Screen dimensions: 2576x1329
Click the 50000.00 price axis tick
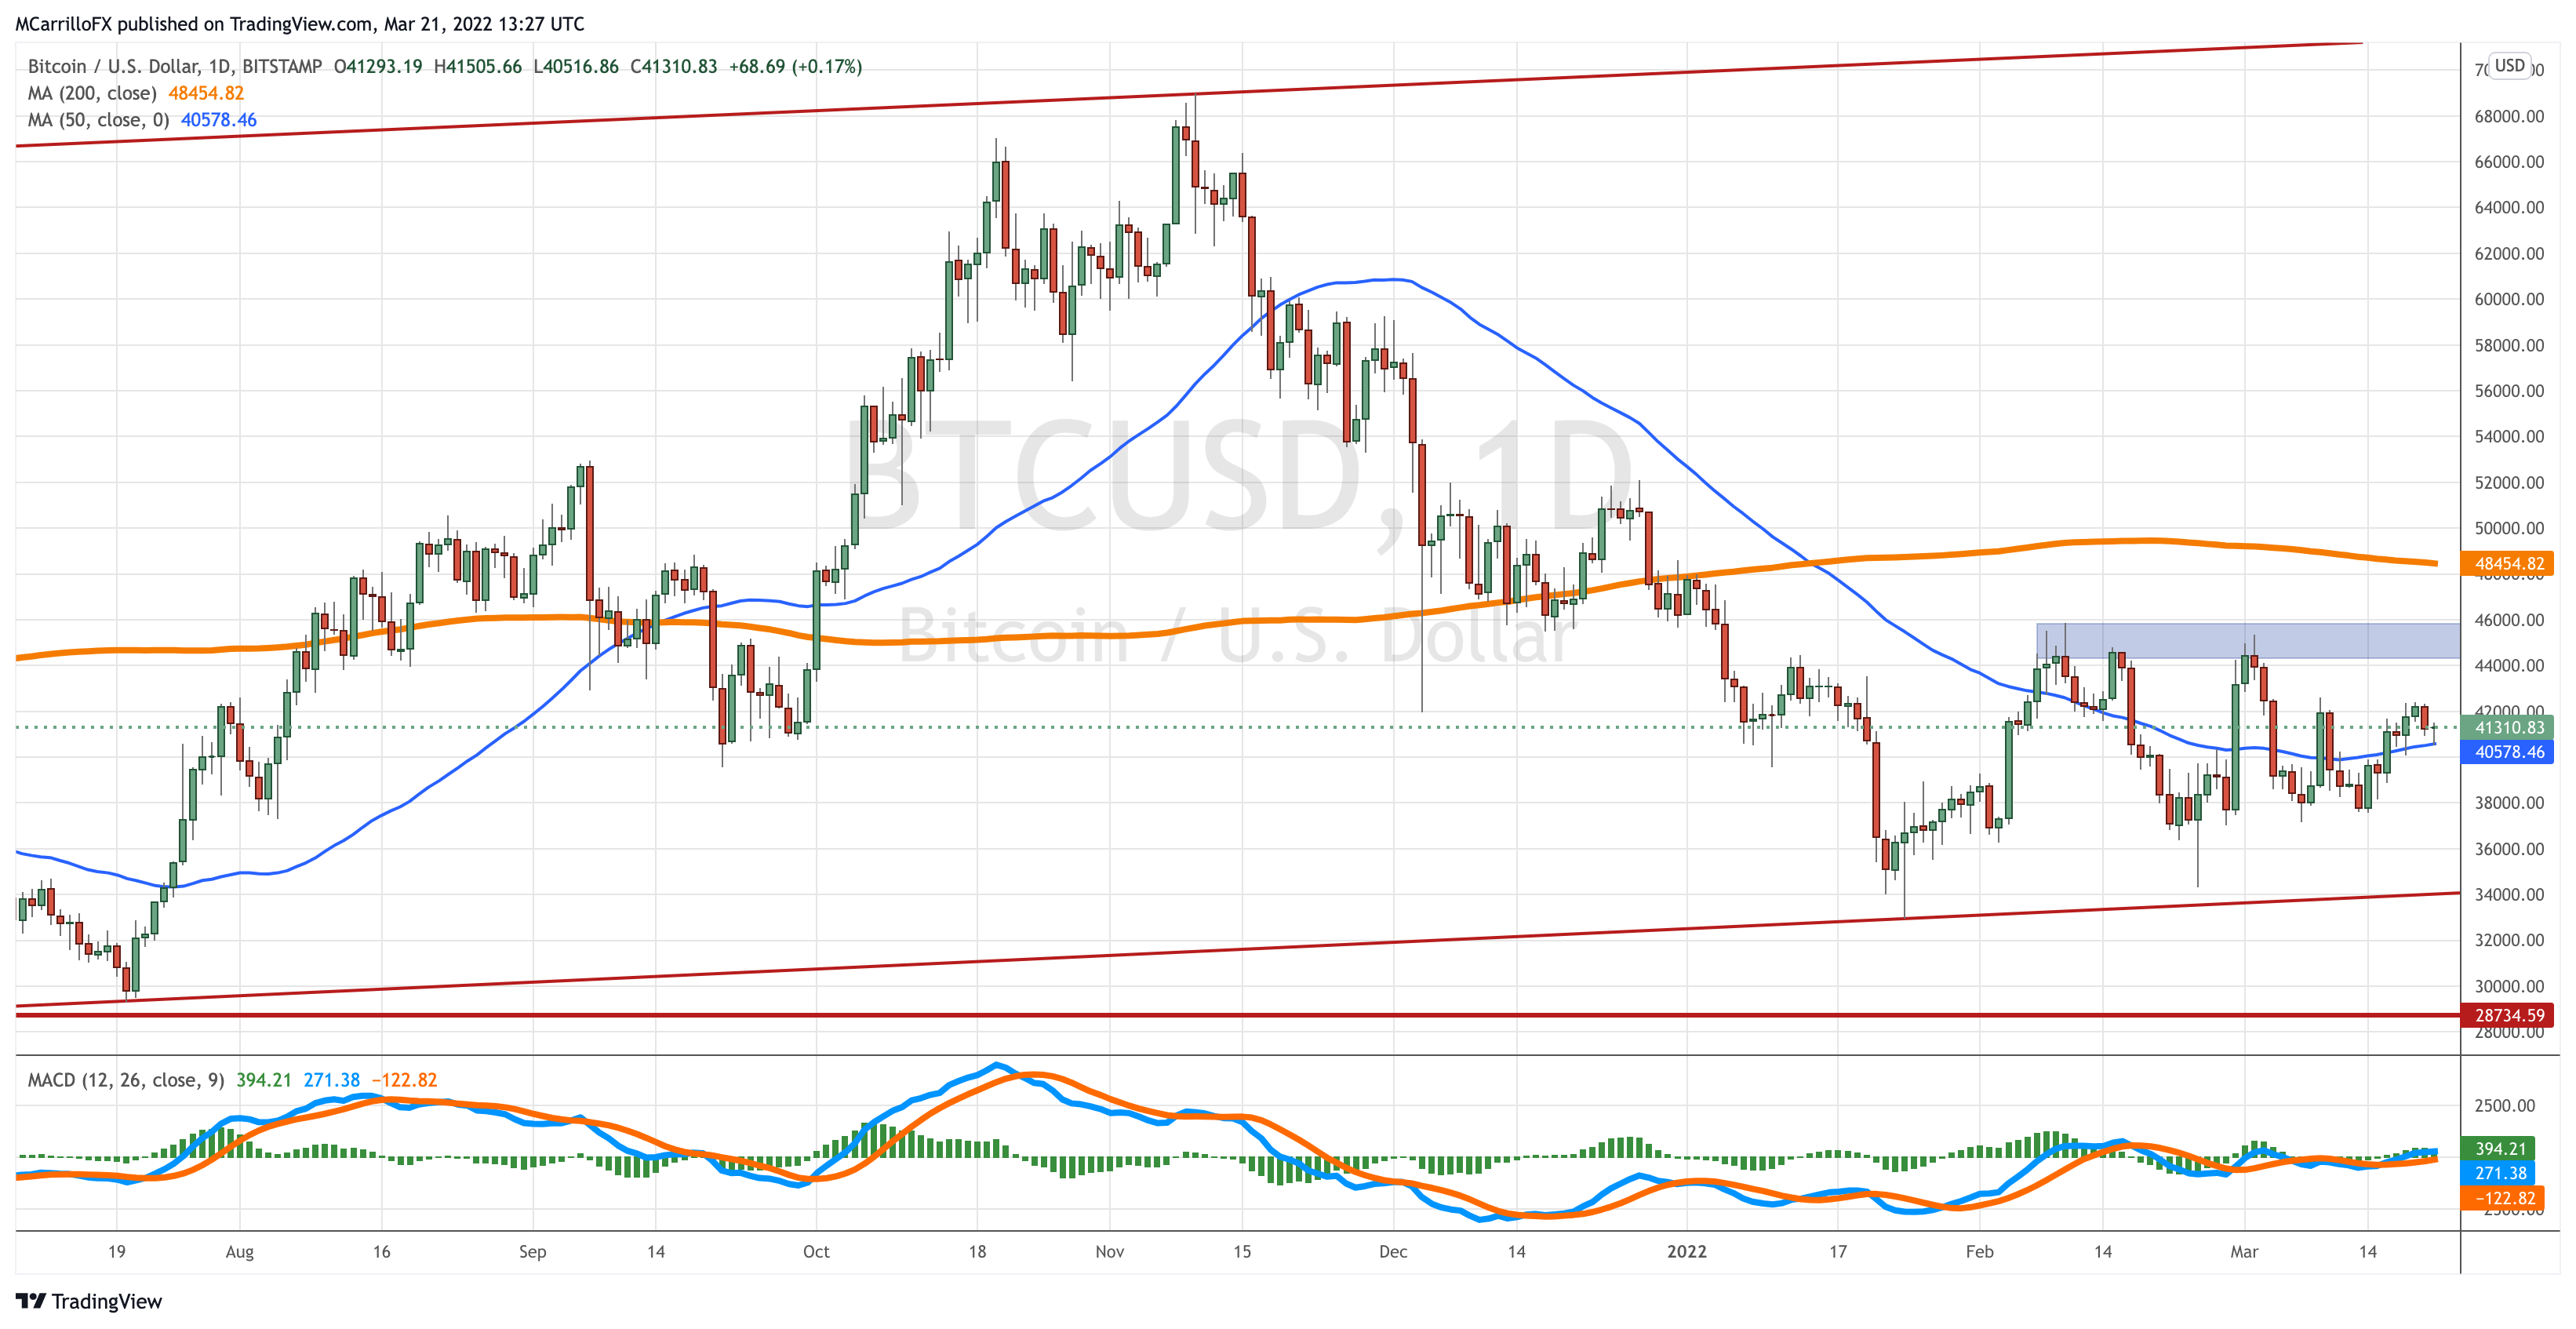click(x=2509, y=528)
